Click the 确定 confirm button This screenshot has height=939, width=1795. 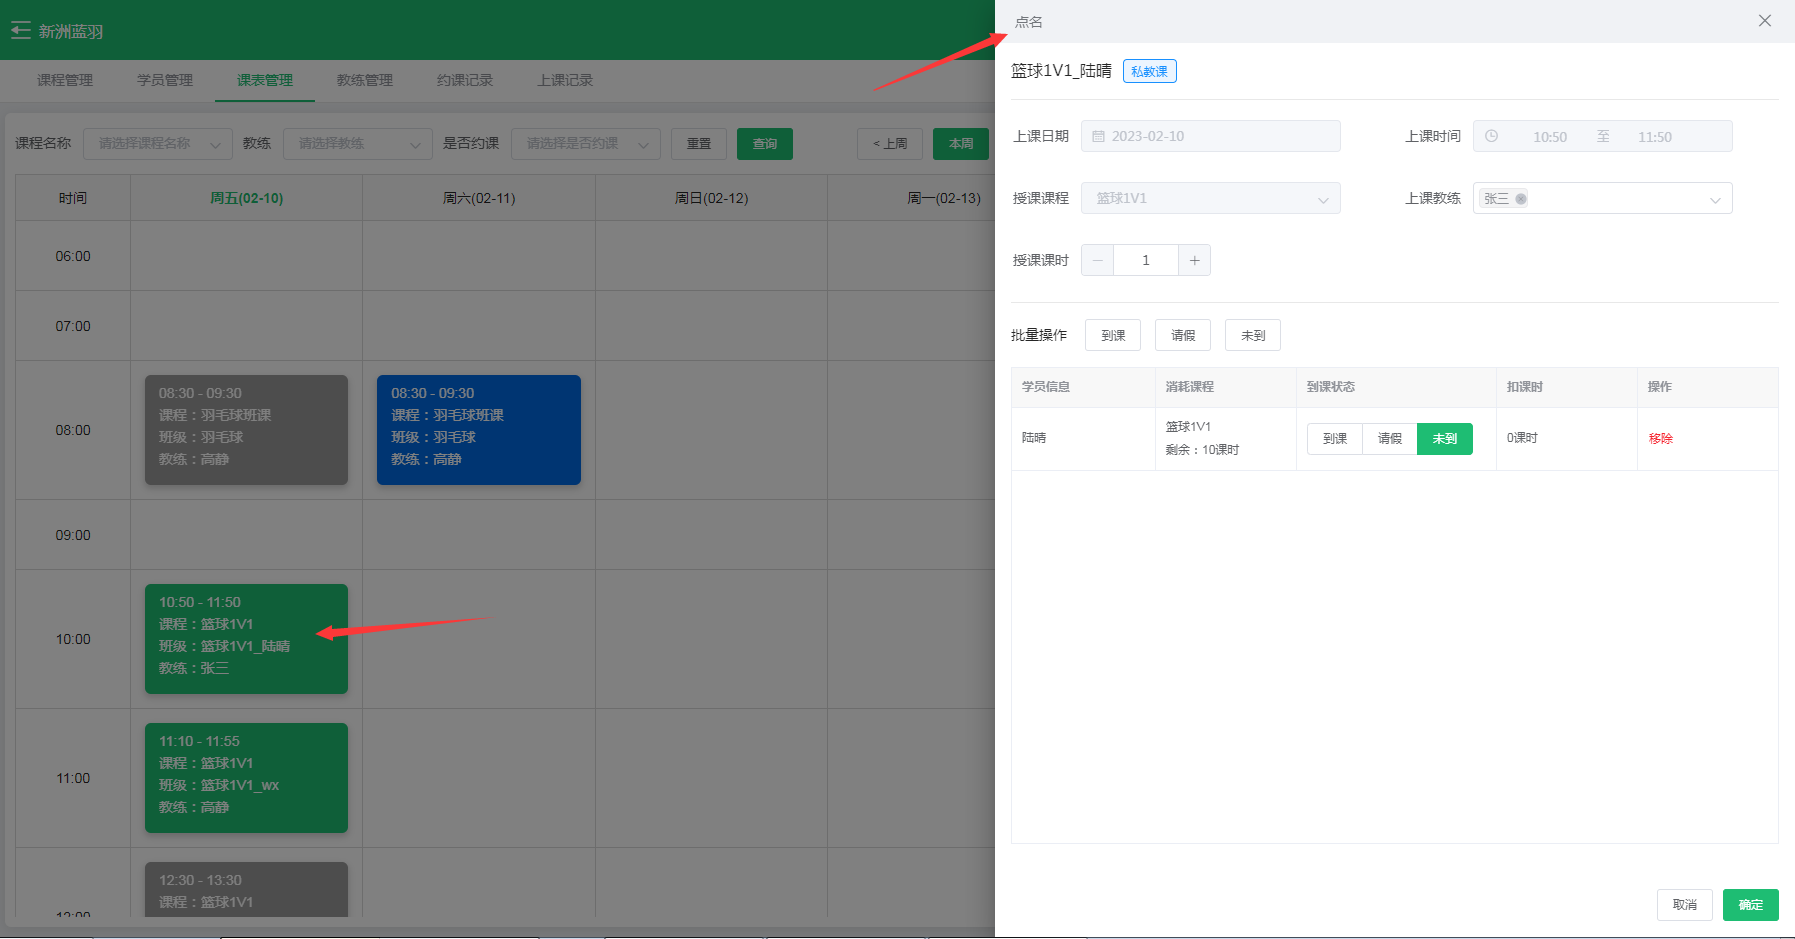click(x=1750, y=905)
